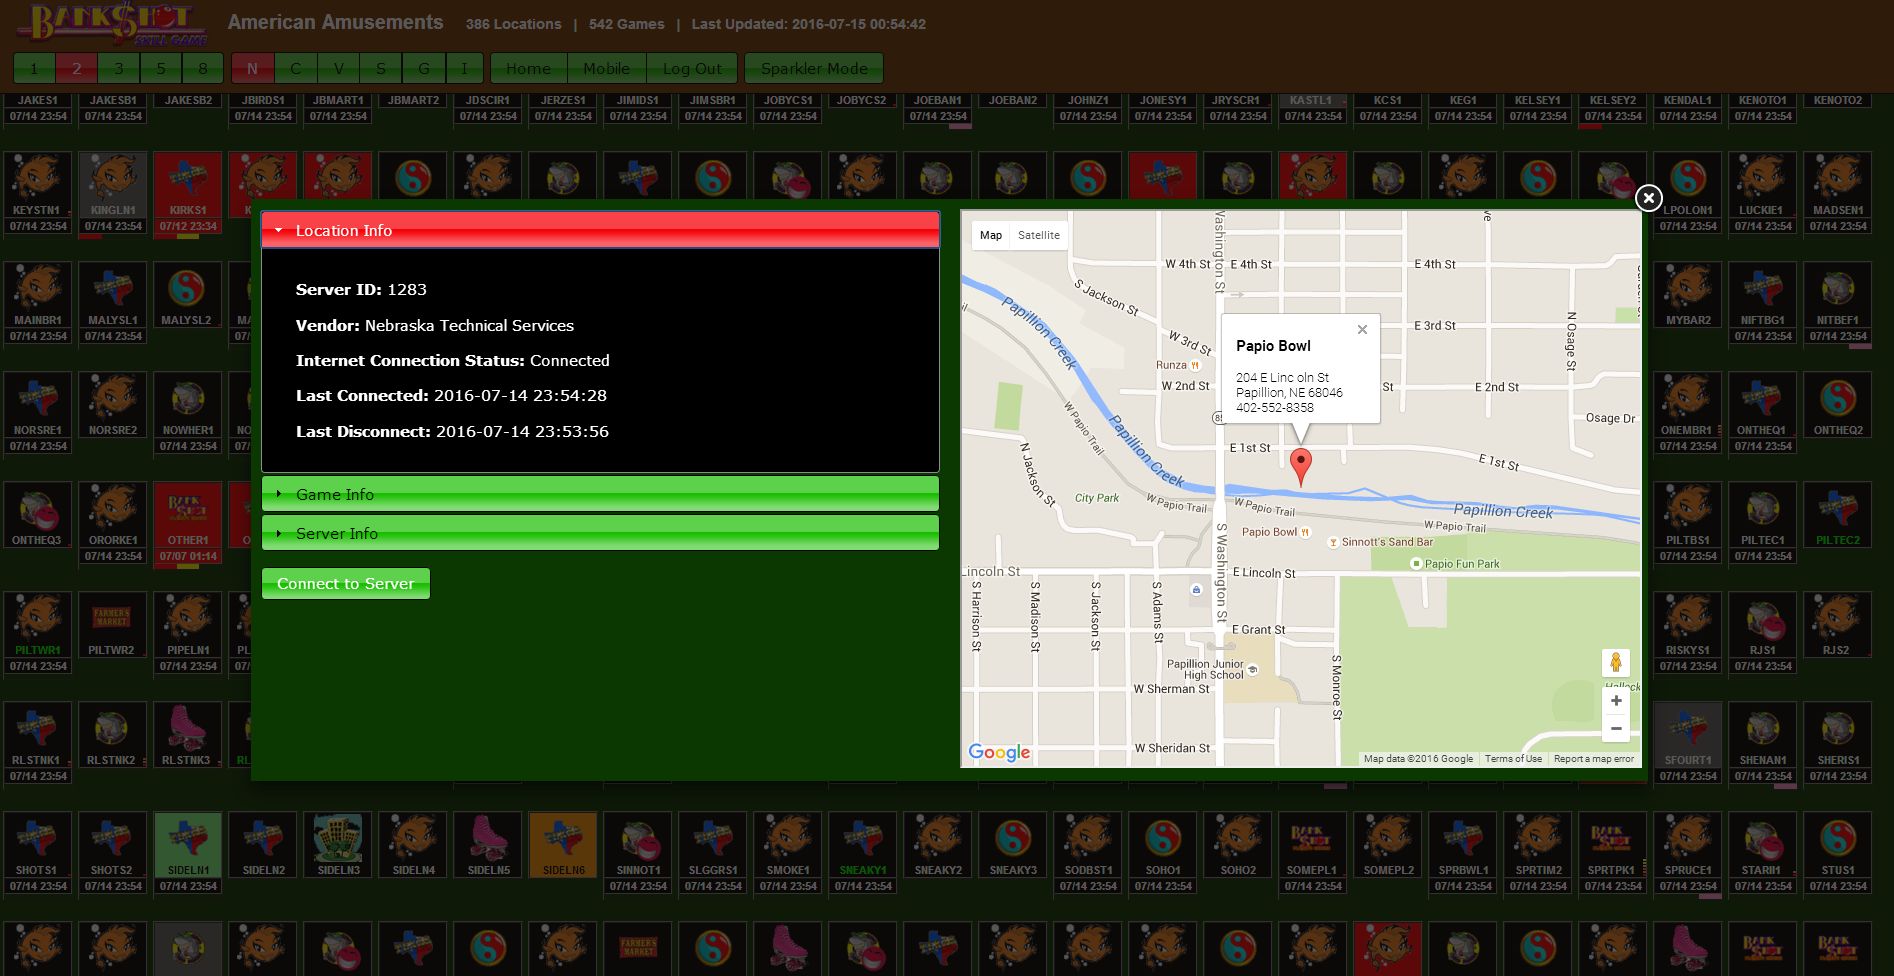Open the MALYSL2 yin-yang game tile
This screenshot has height=976, width=1894.
(x=187, y=288)
